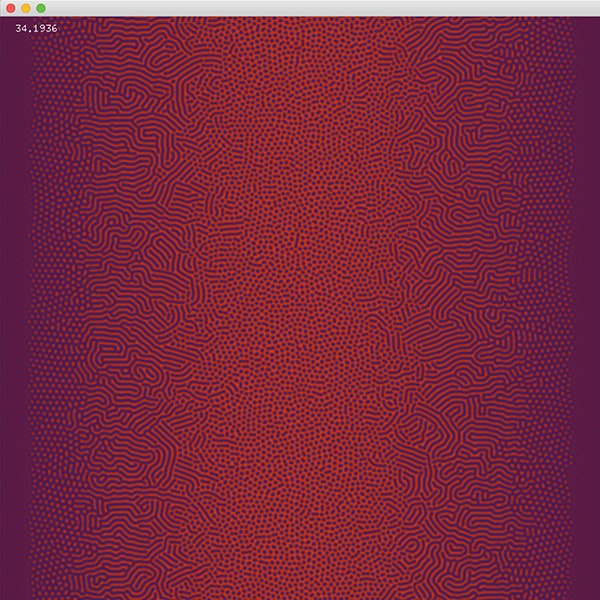This screenshot has width=600, height=600.
Task: Minimize the window using the yellow button
Action: coord(25,8)
